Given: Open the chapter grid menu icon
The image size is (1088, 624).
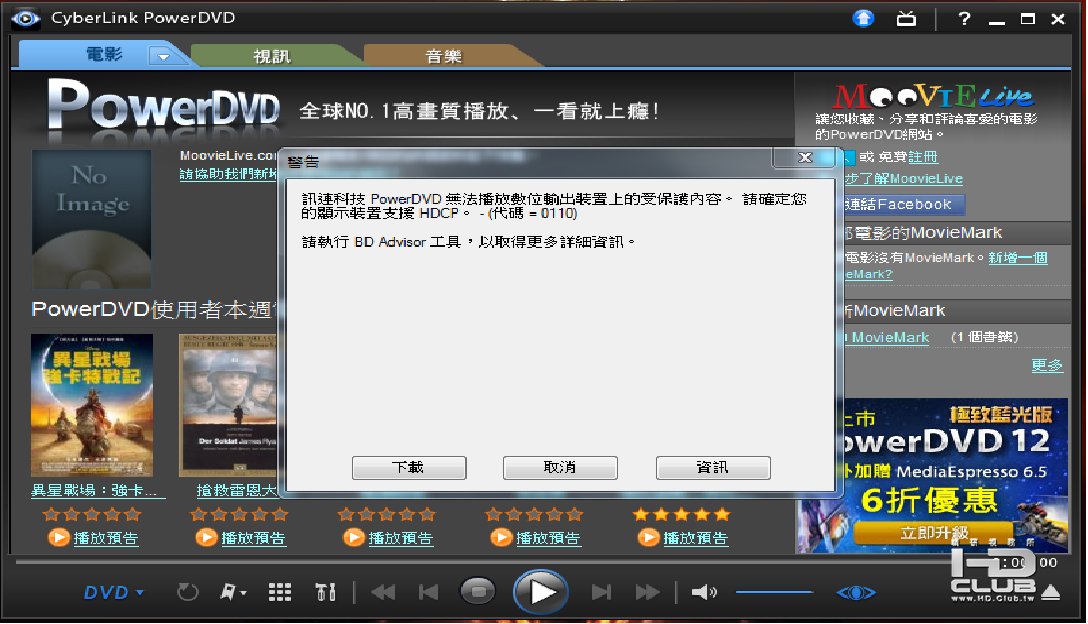Looking at the screenshot, I should pyautogui.click(x=280, y=592).
